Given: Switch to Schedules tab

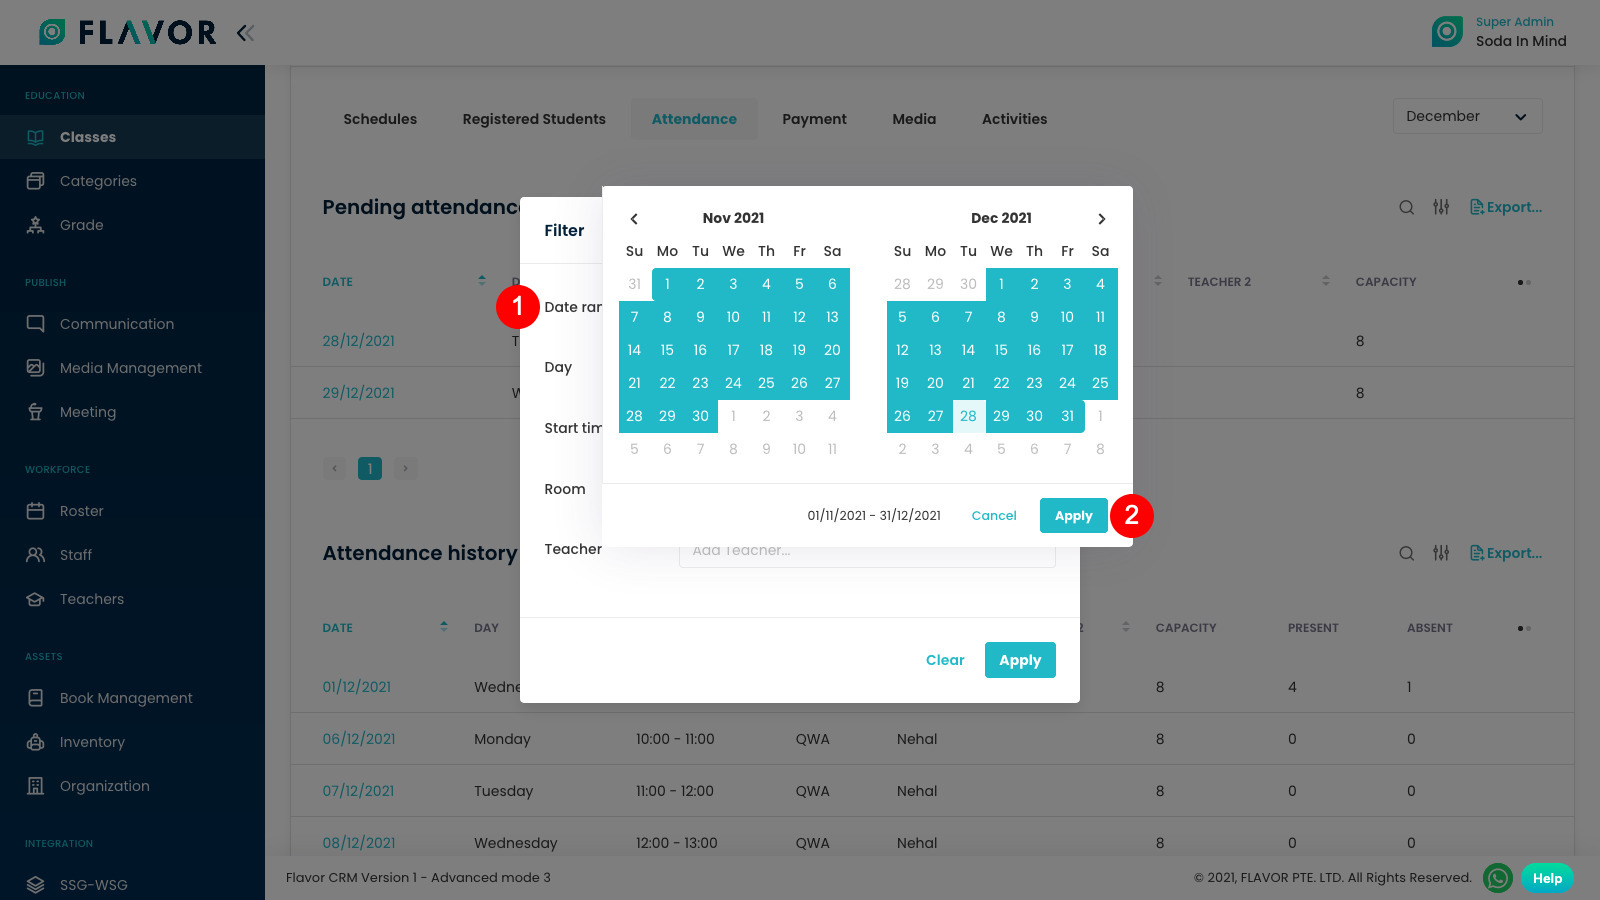Looking at the screenshot, I should coord(380,119).
